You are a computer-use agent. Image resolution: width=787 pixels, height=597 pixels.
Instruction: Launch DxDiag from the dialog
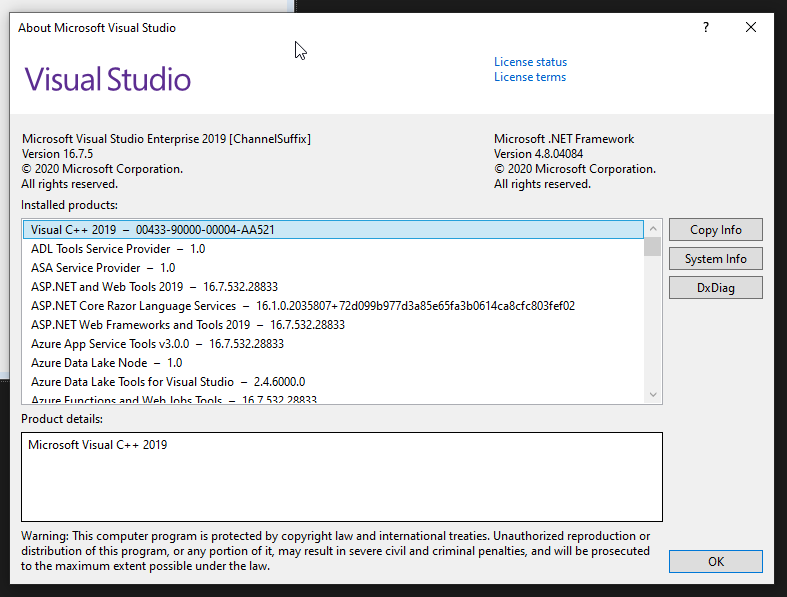[x=715, y=288]
